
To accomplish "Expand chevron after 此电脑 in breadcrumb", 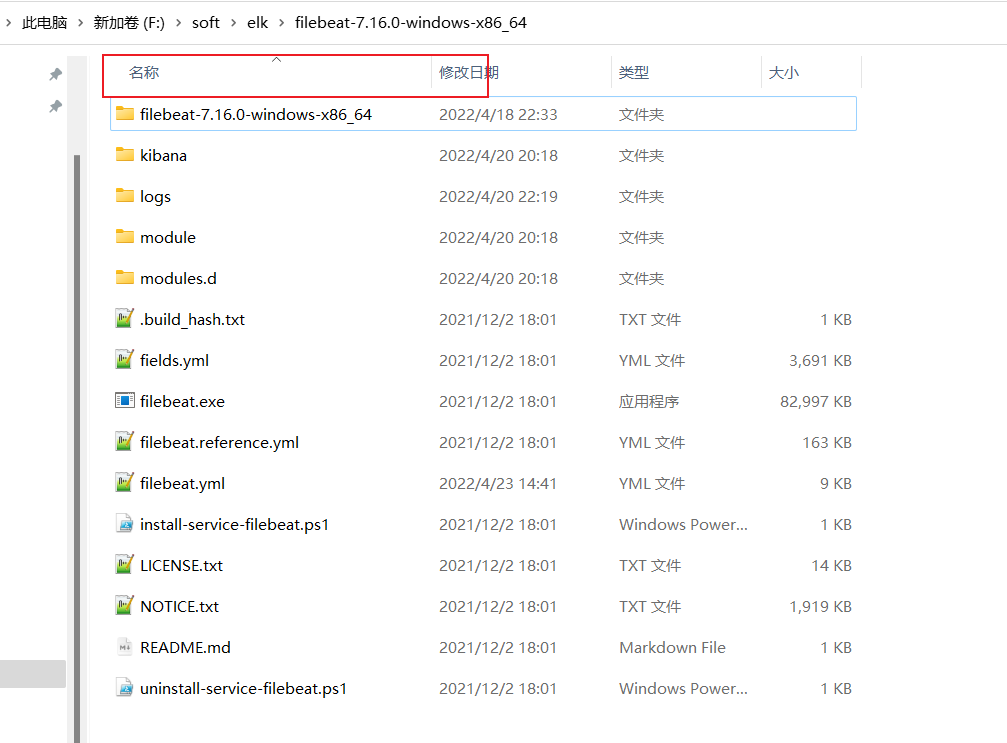I will 80,23.
